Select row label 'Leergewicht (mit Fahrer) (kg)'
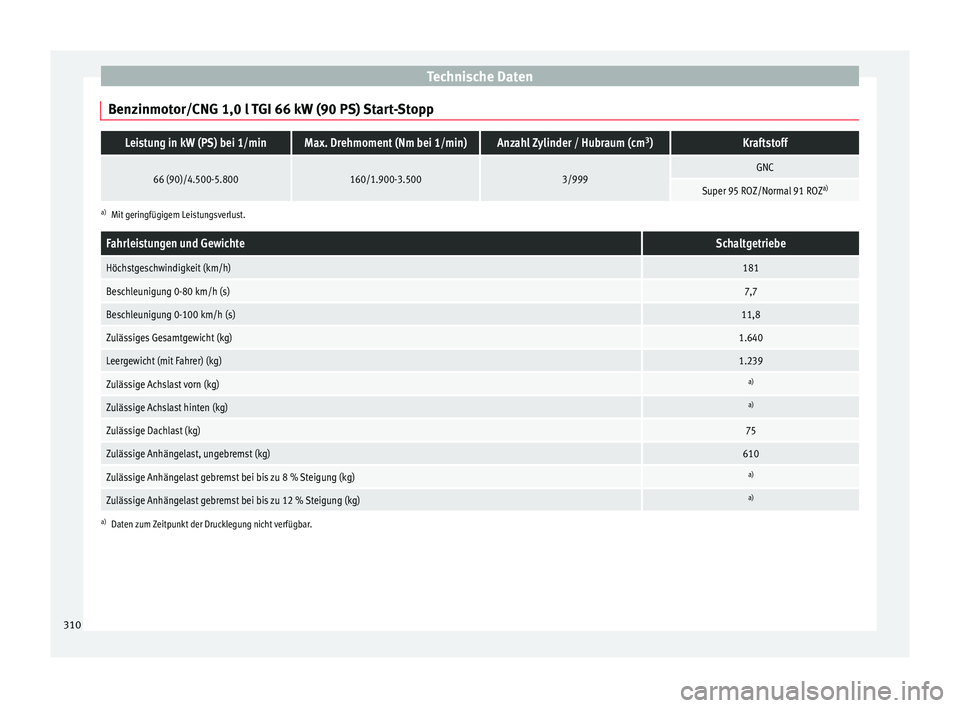This screenshot has height=708, width=960. pyautogui.click(x=163, y=361)
